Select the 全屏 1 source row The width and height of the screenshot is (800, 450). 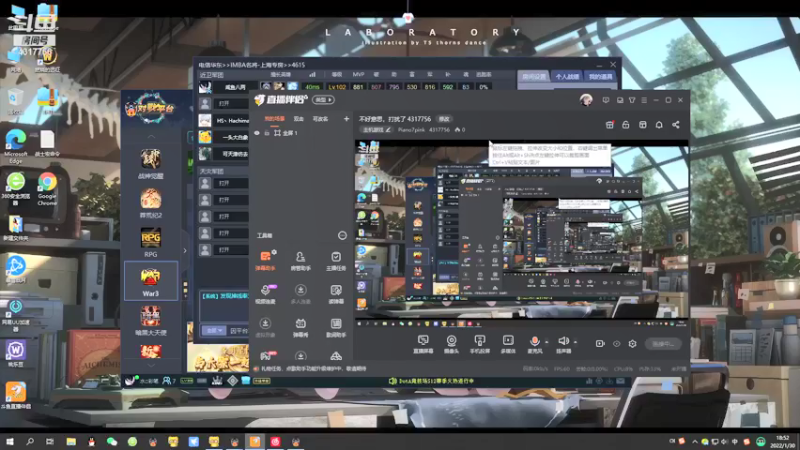pos(302,133)
